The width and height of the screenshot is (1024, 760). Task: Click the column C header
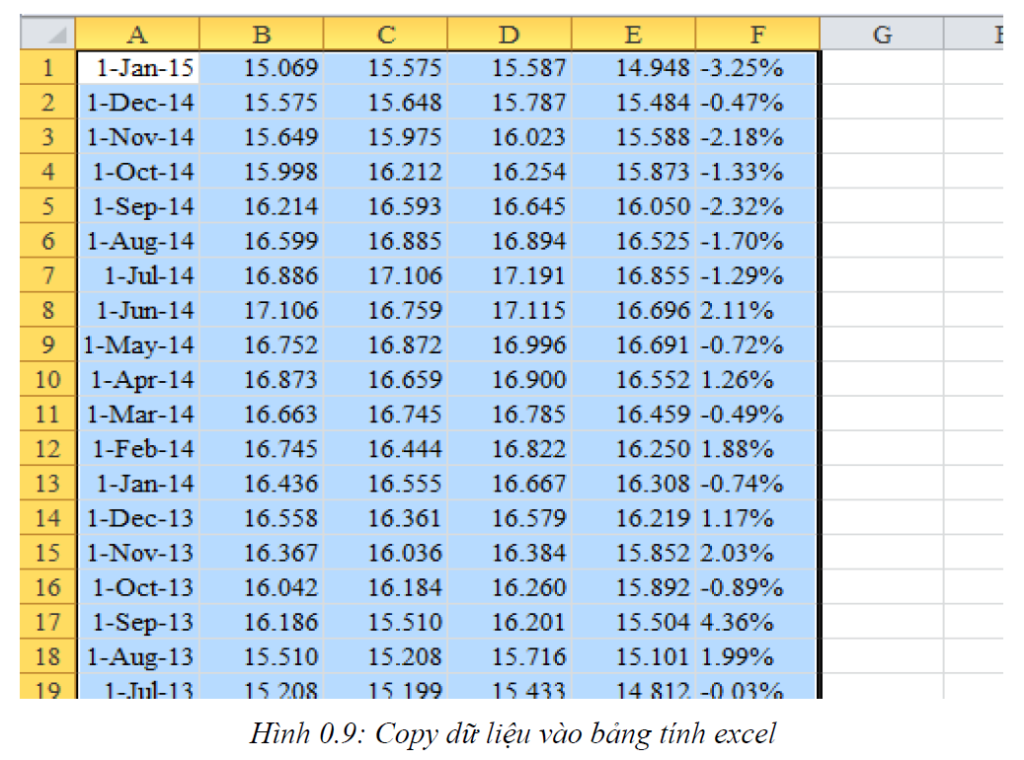pos(386,36)
